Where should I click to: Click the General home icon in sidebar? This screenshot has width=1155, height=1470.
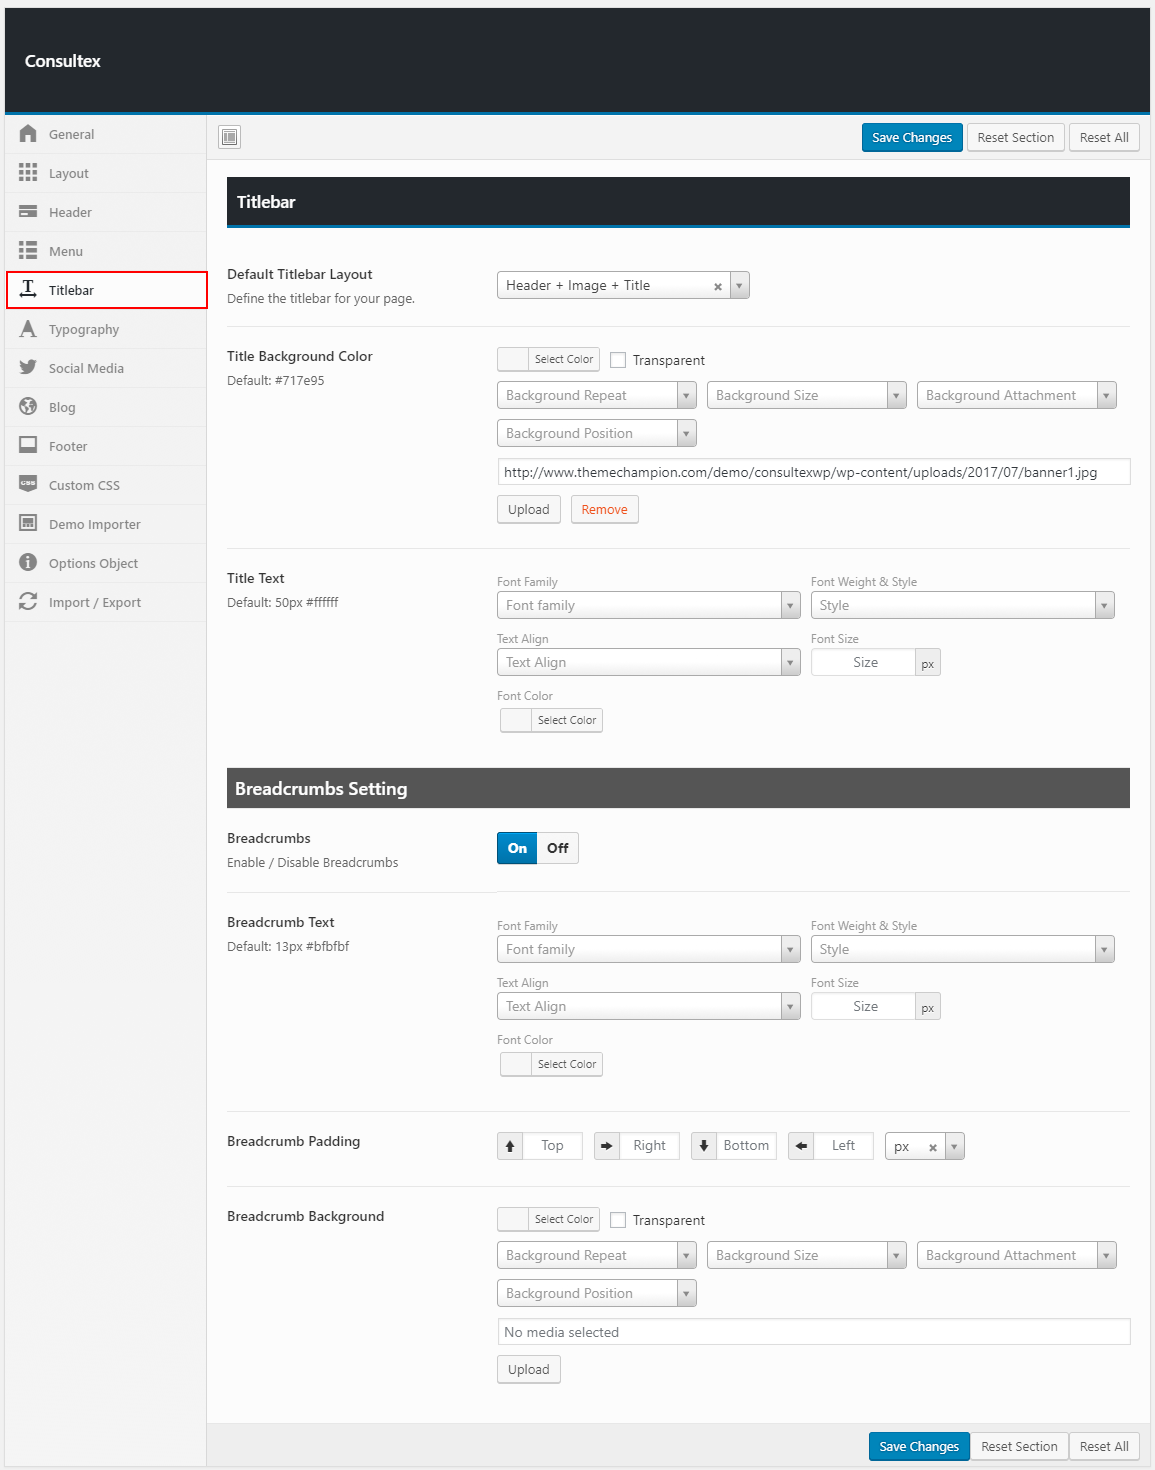point(28,134)
